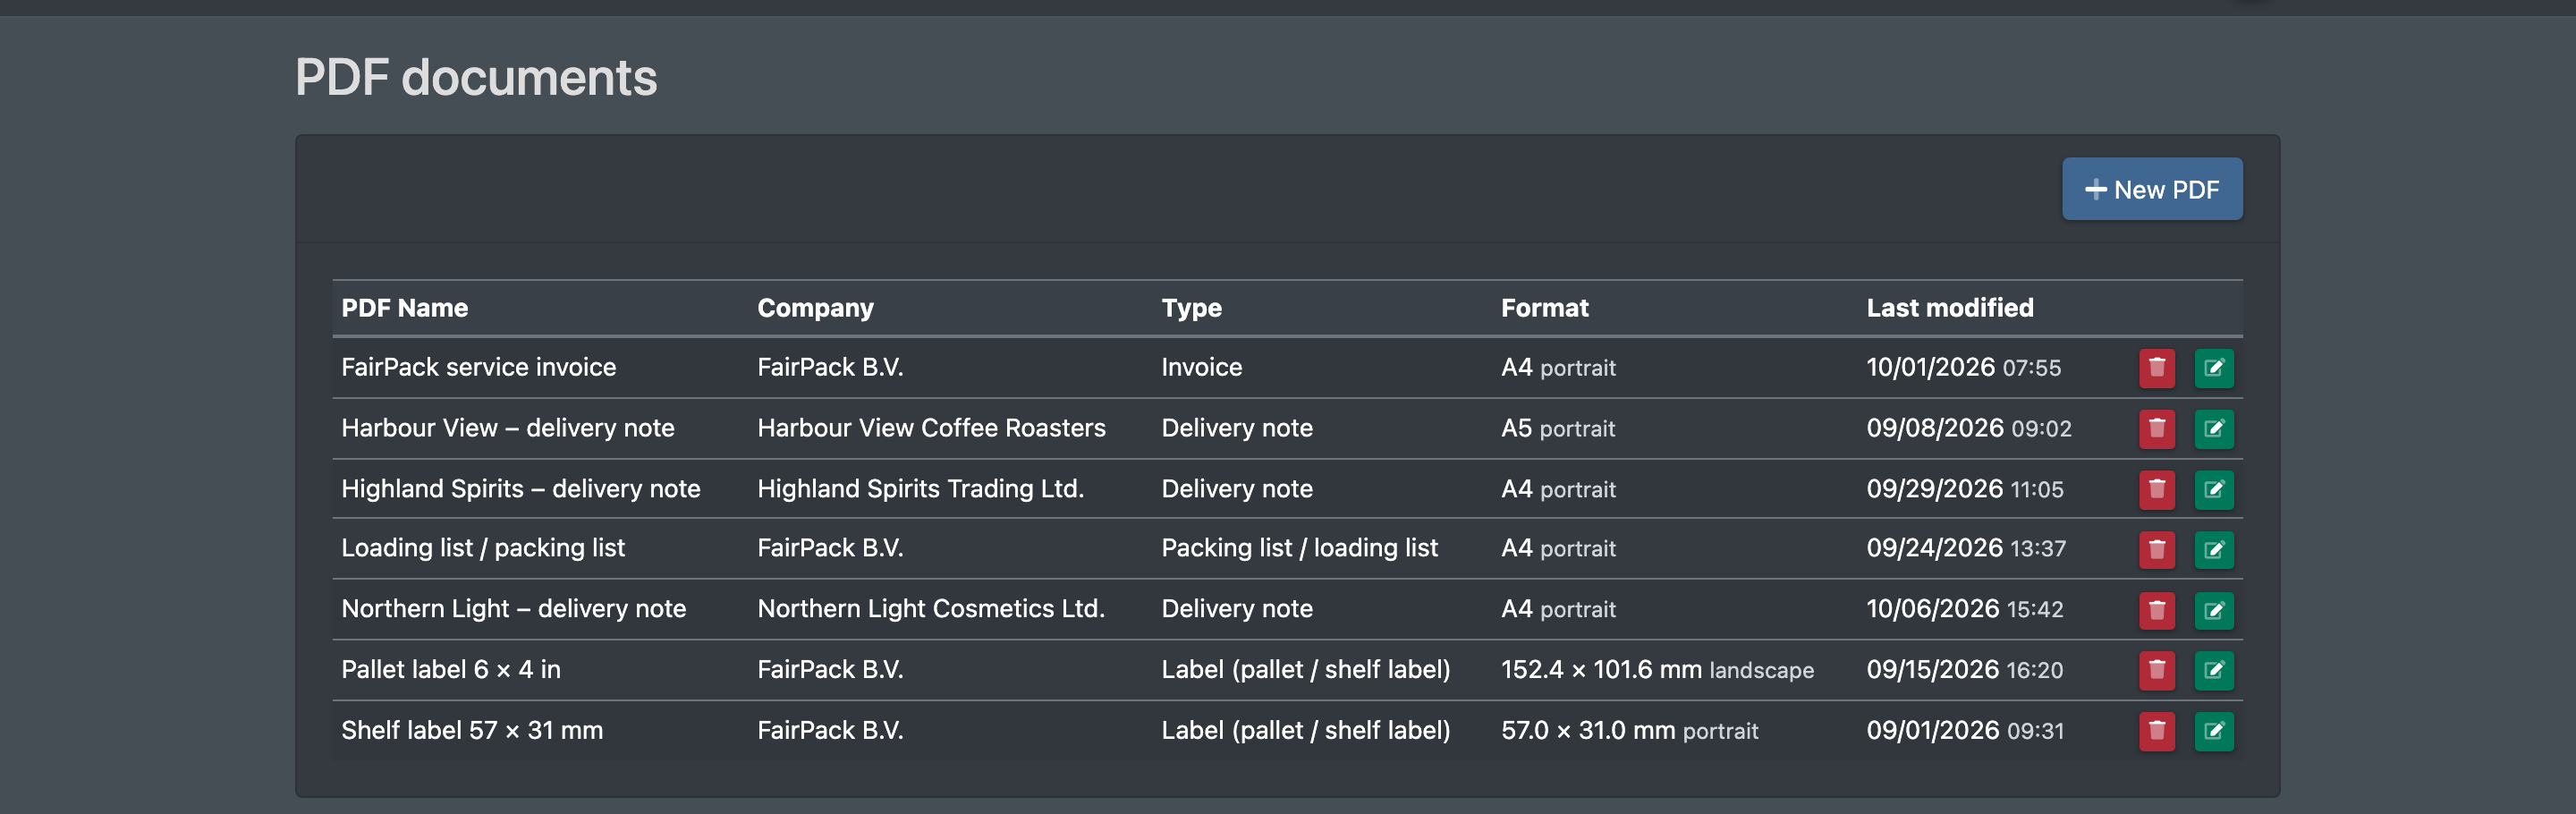
Task: Edit the Pallet label 6 × 4 in
Action: [2213, 670]
